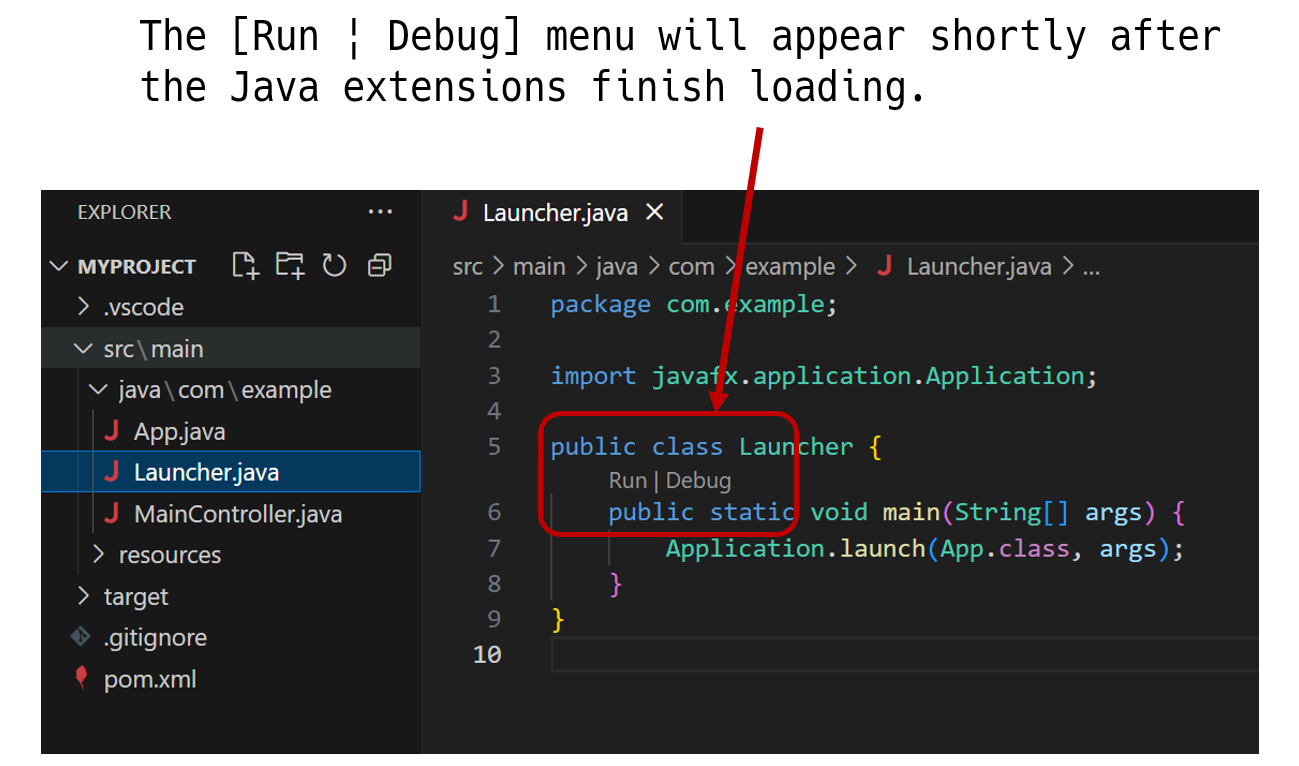Viewport: 1299px width, 766px height.
Task: Click the New Folder icon in Explorer
Action: pos(290,265)
